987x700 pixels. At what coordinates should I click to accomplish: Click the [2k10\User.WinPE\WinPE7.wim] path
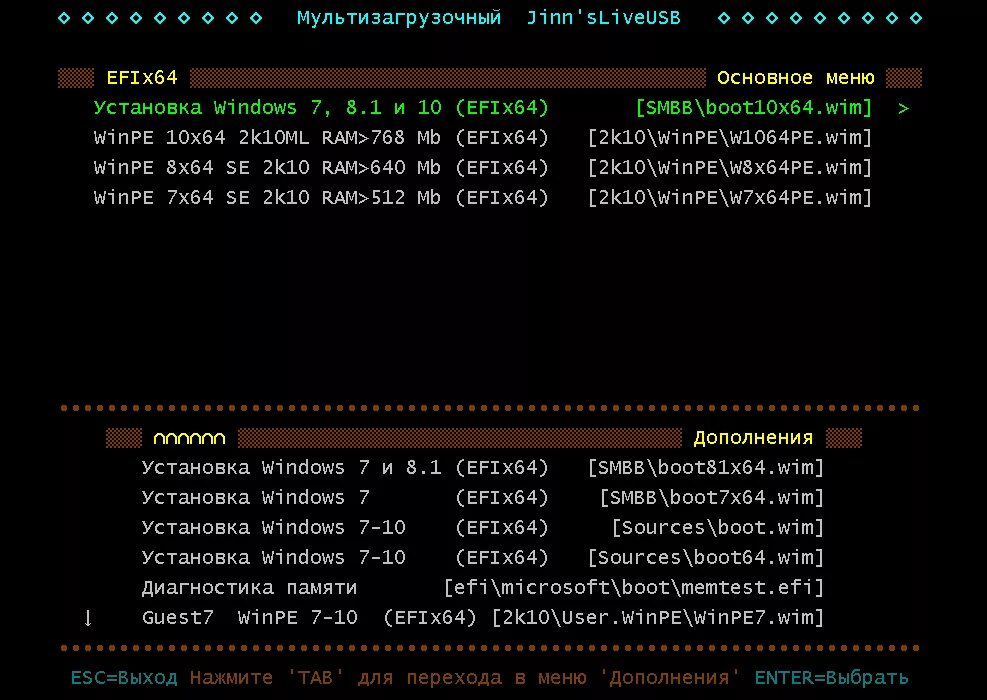[658, 618]
